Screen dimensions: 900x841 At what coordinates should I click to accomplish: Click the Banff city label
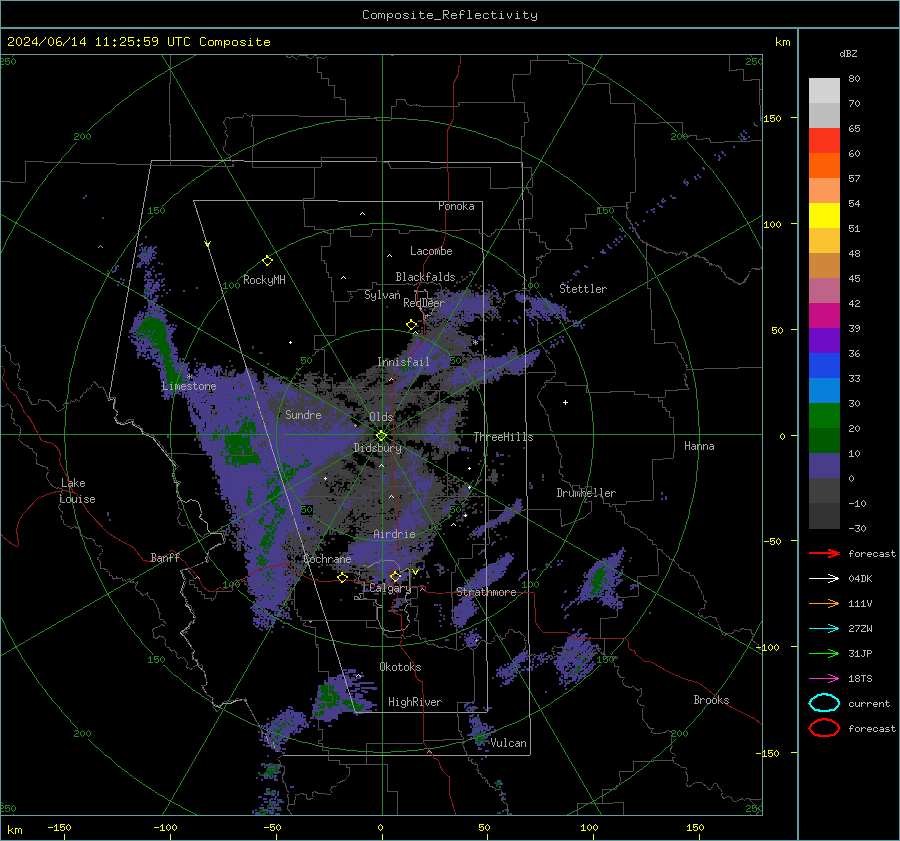click(x=165, y=557)
